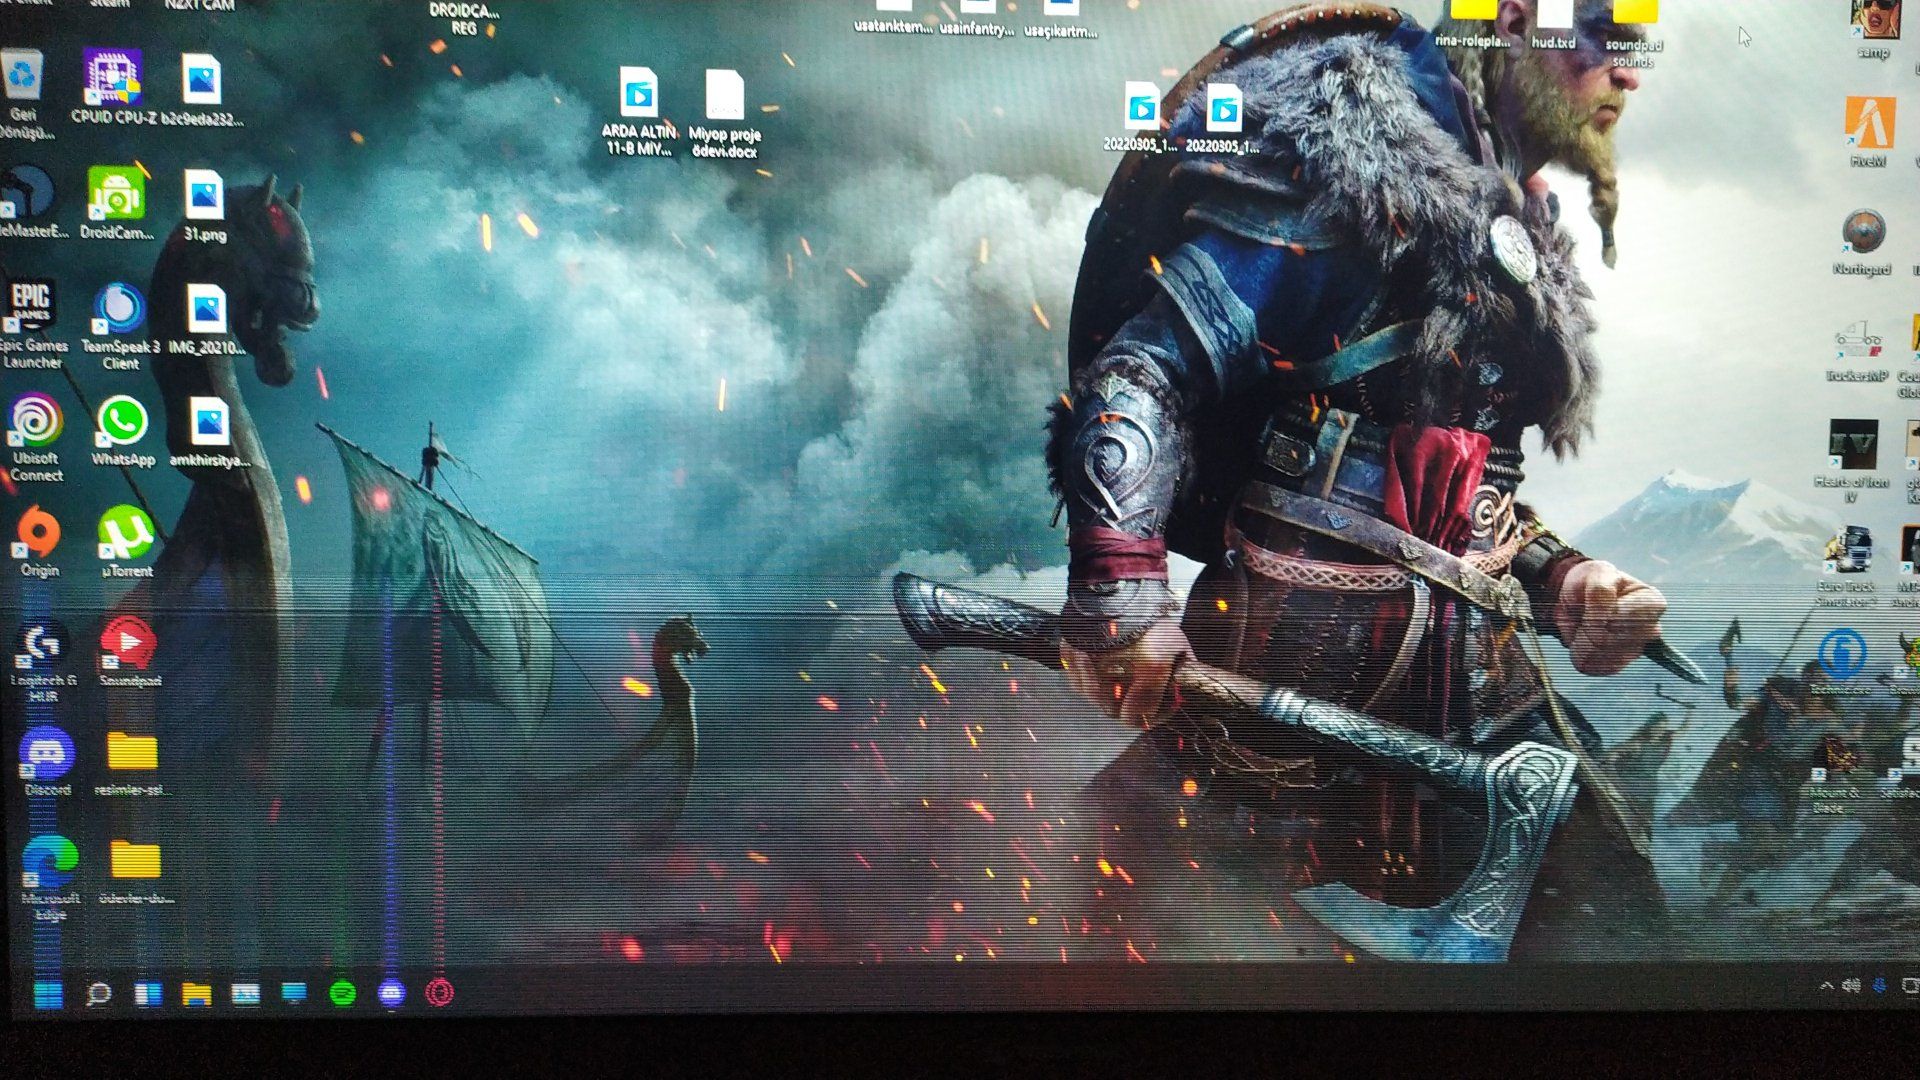Click the Windows Start button
This screenshot has width=1920, height=1080.
coord(48,994)
